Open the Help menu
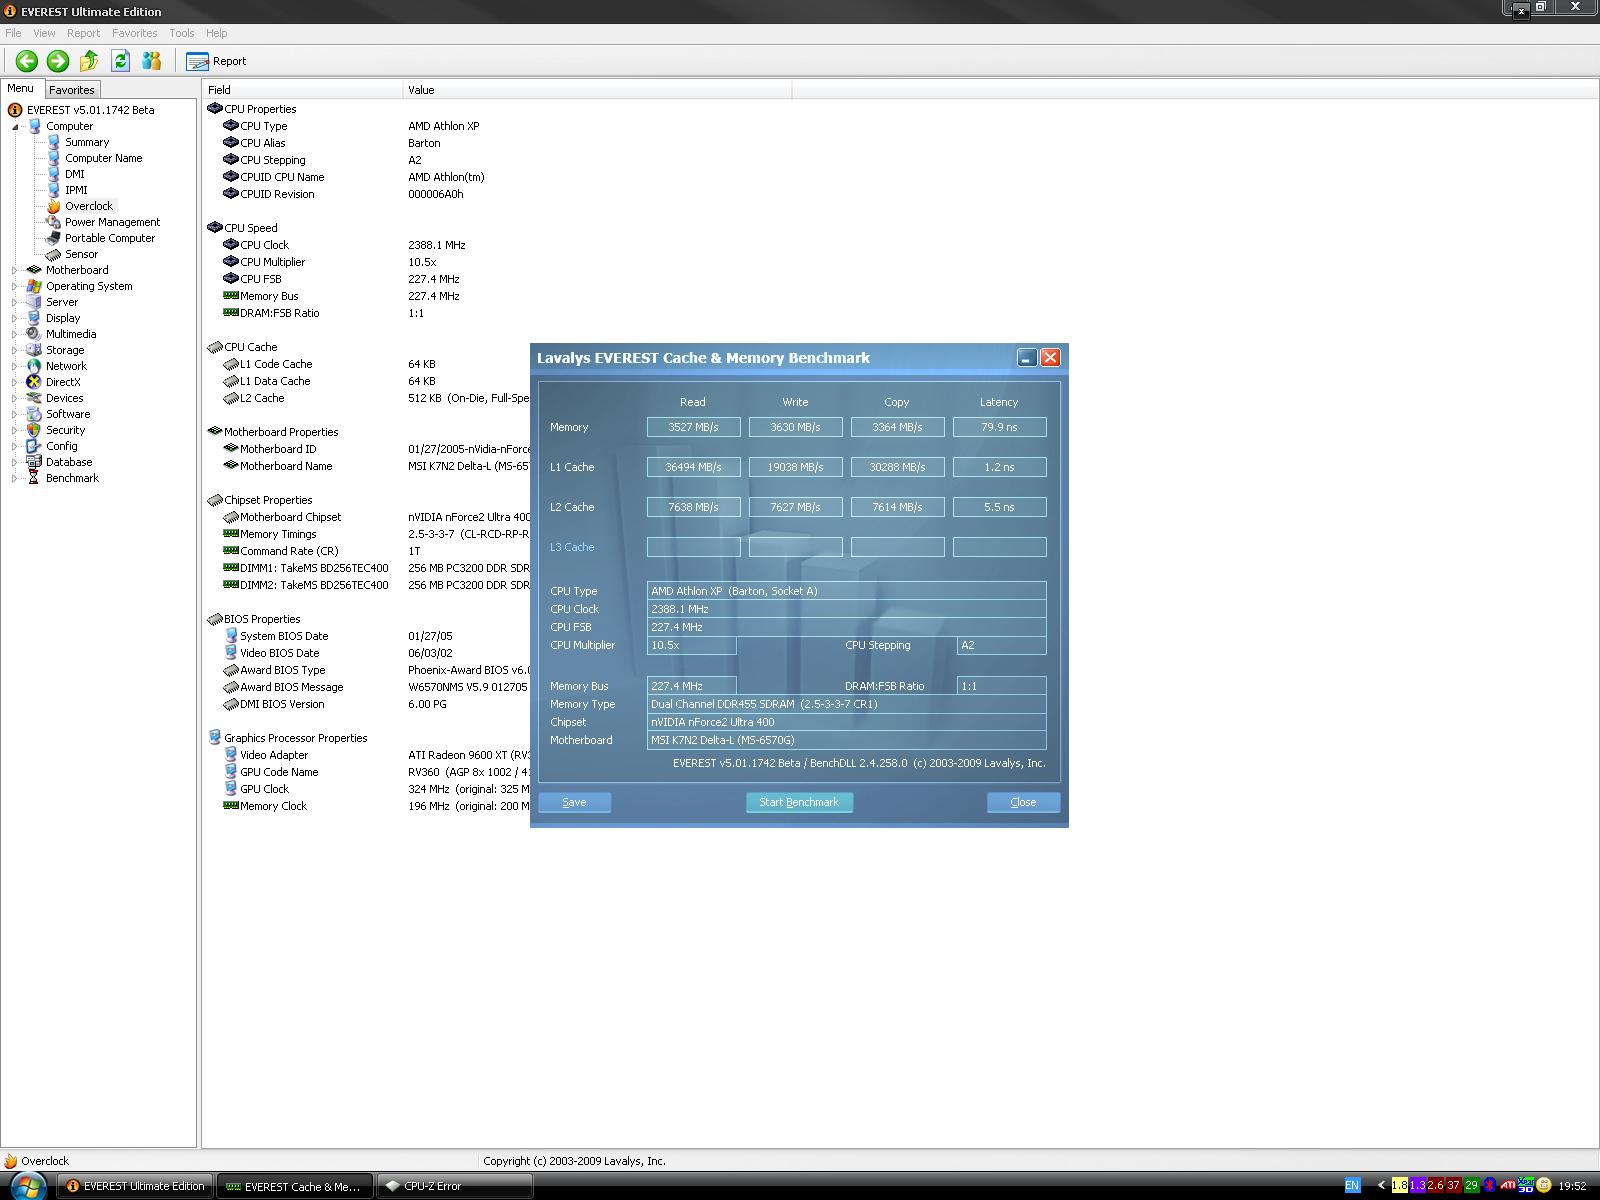Screen dimensions: 1600x1200 tap(216, 33)
